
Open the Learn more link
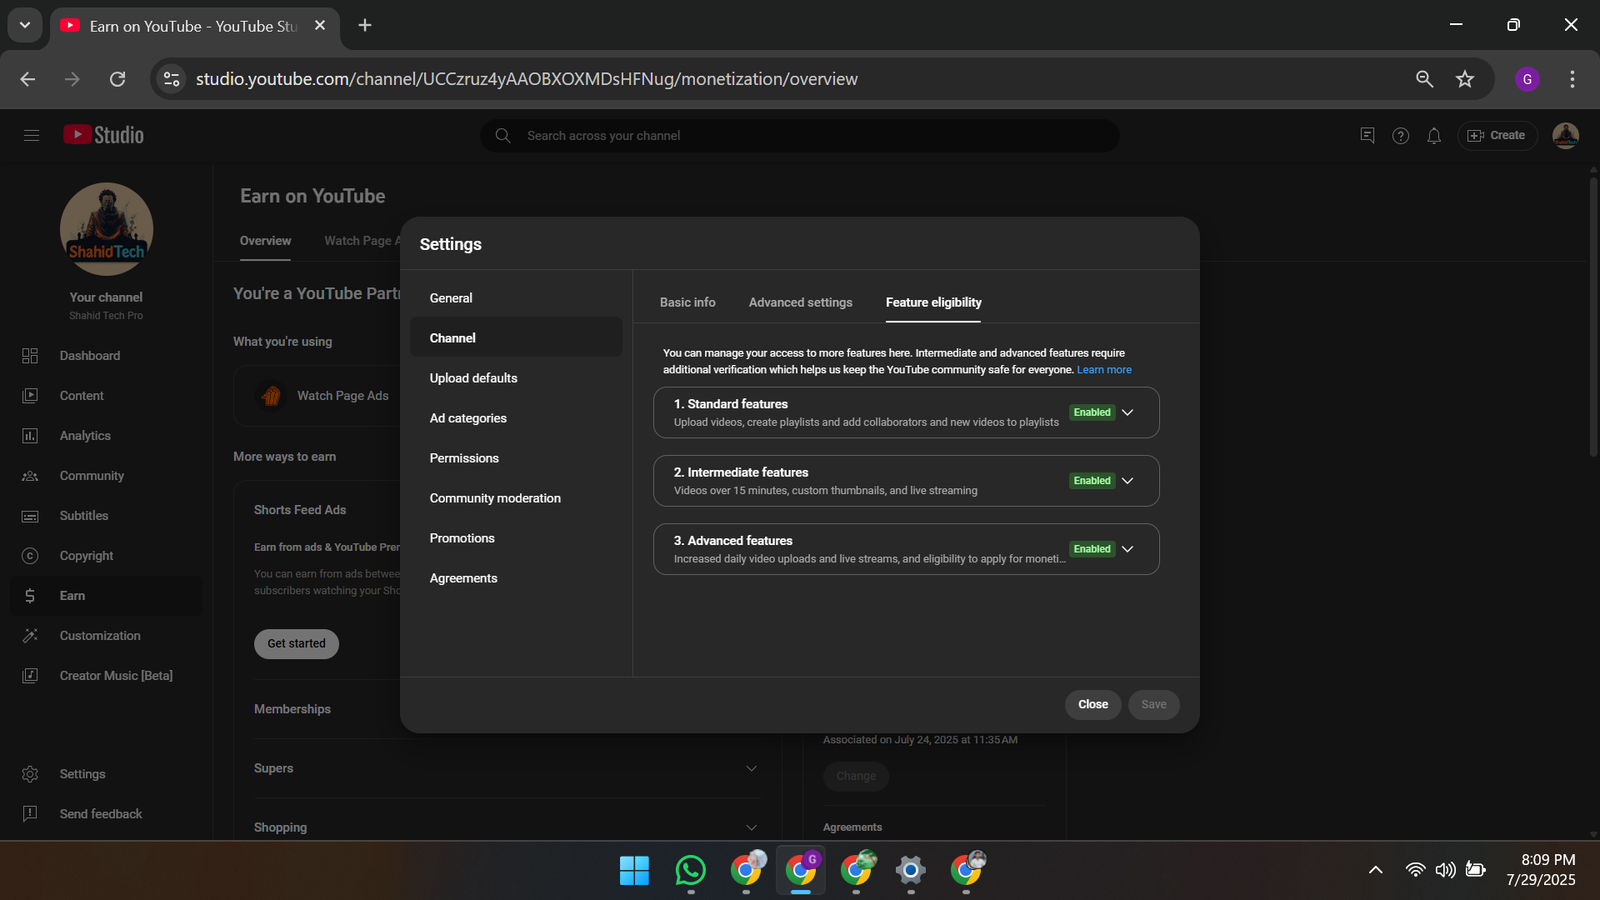[x=1104, y=370]
